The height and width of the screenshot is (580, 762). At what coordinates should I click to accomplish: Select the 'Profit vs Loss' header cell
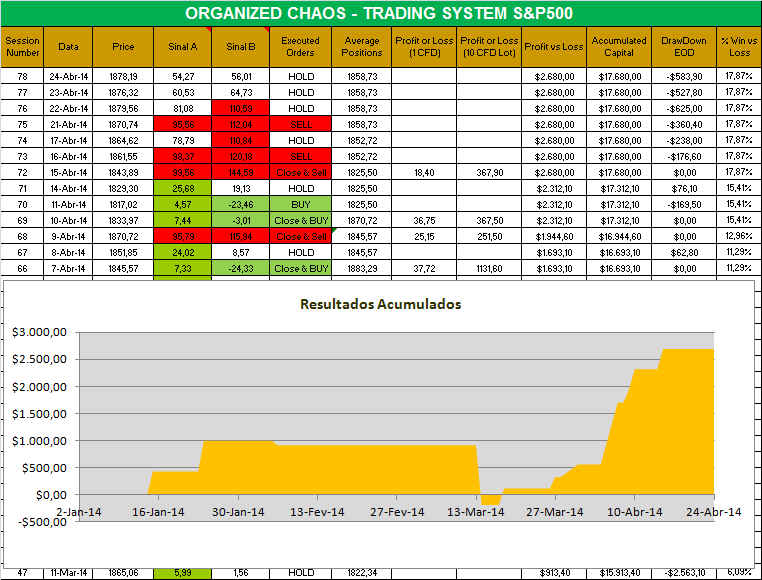click(x=554, y=47)
